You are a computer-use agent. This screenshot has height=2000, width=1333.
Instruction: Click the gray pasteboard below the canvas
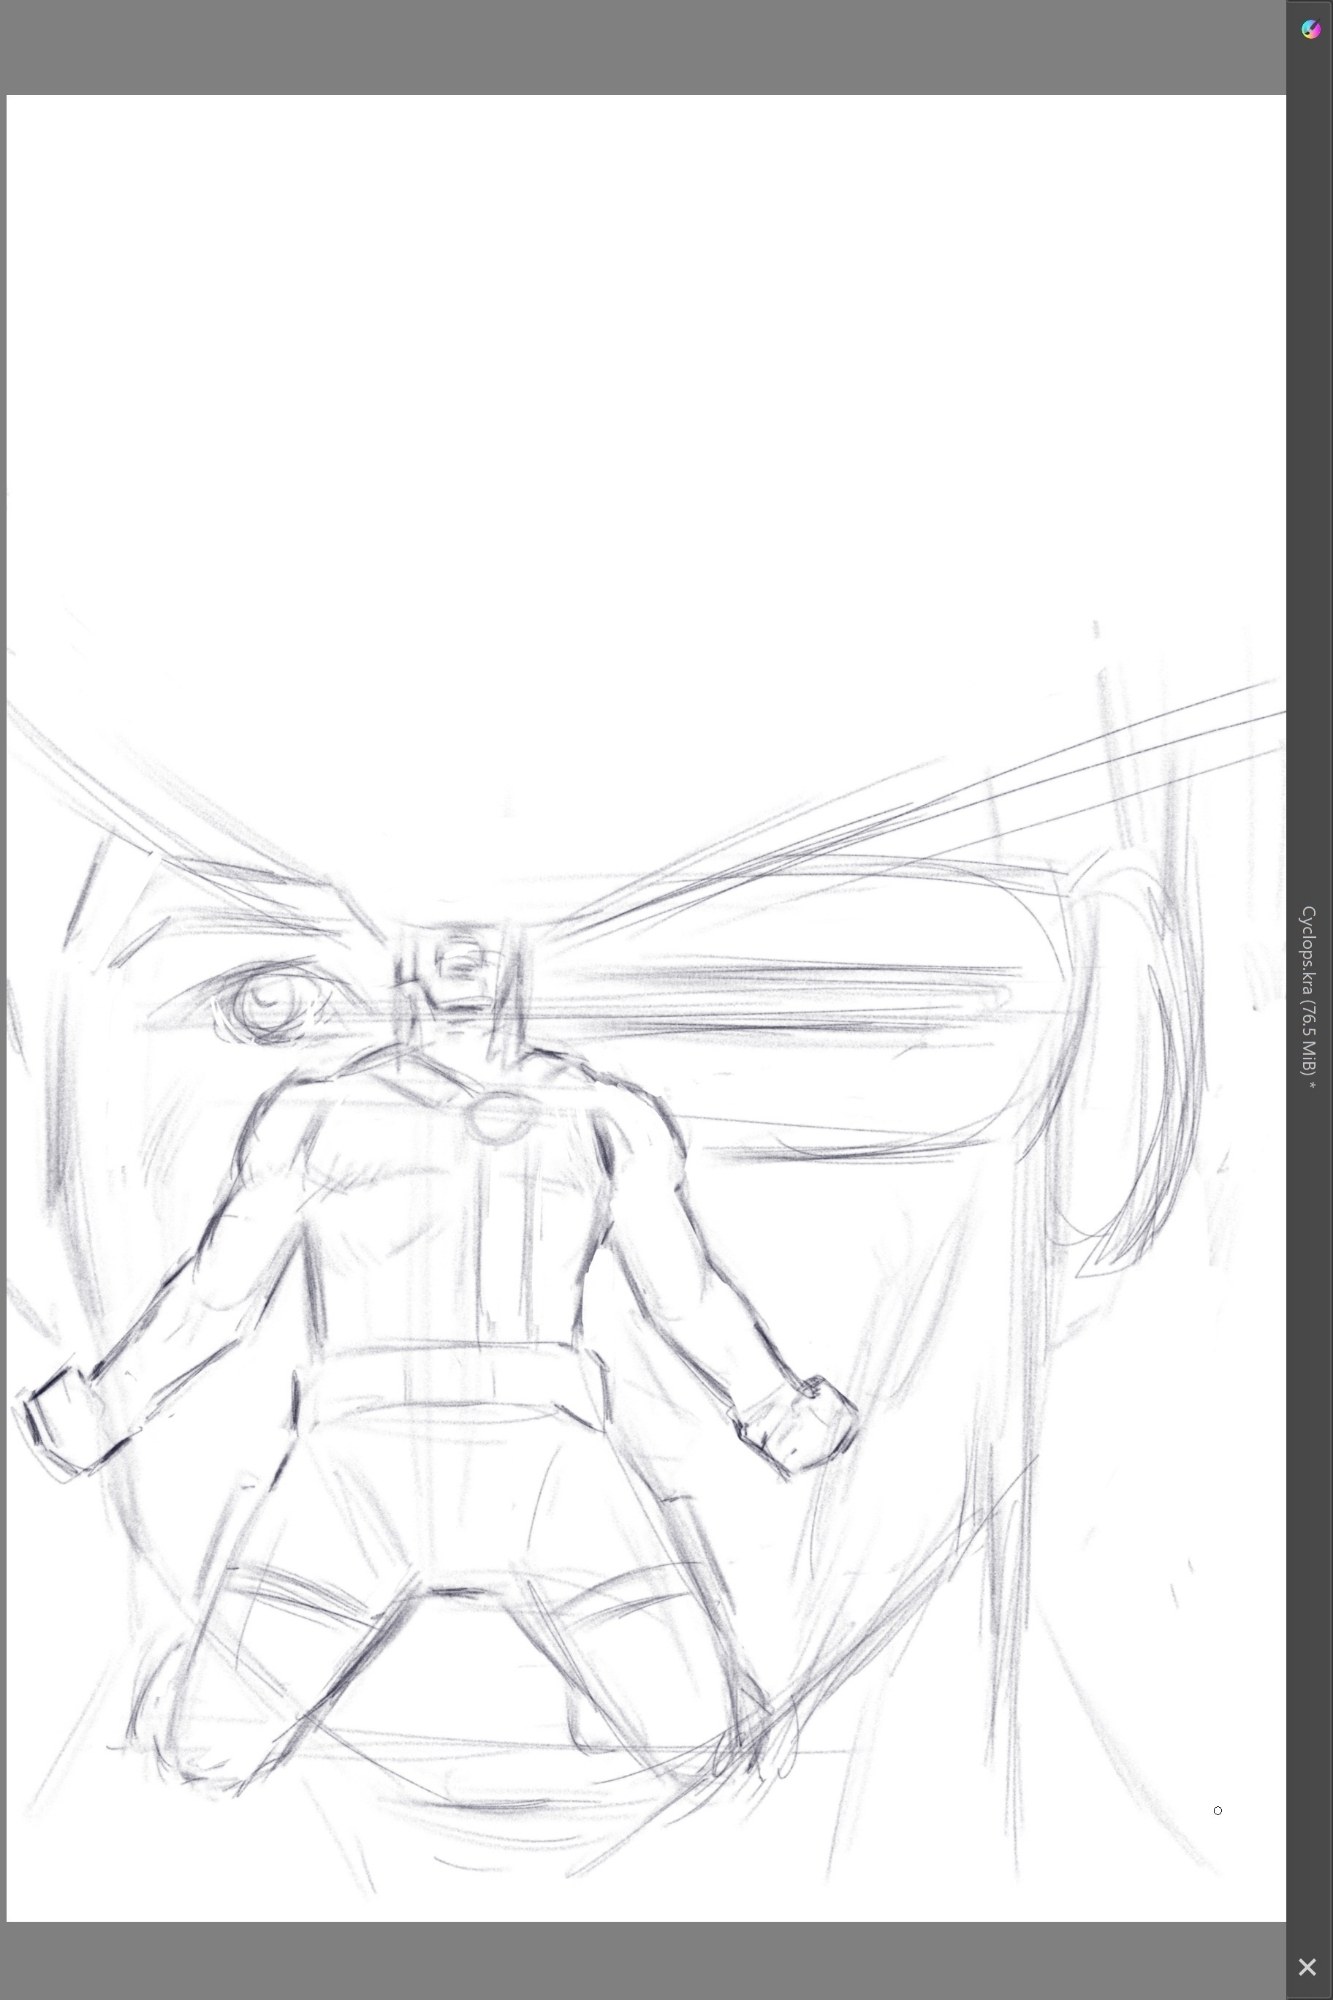coord(640,1960)
